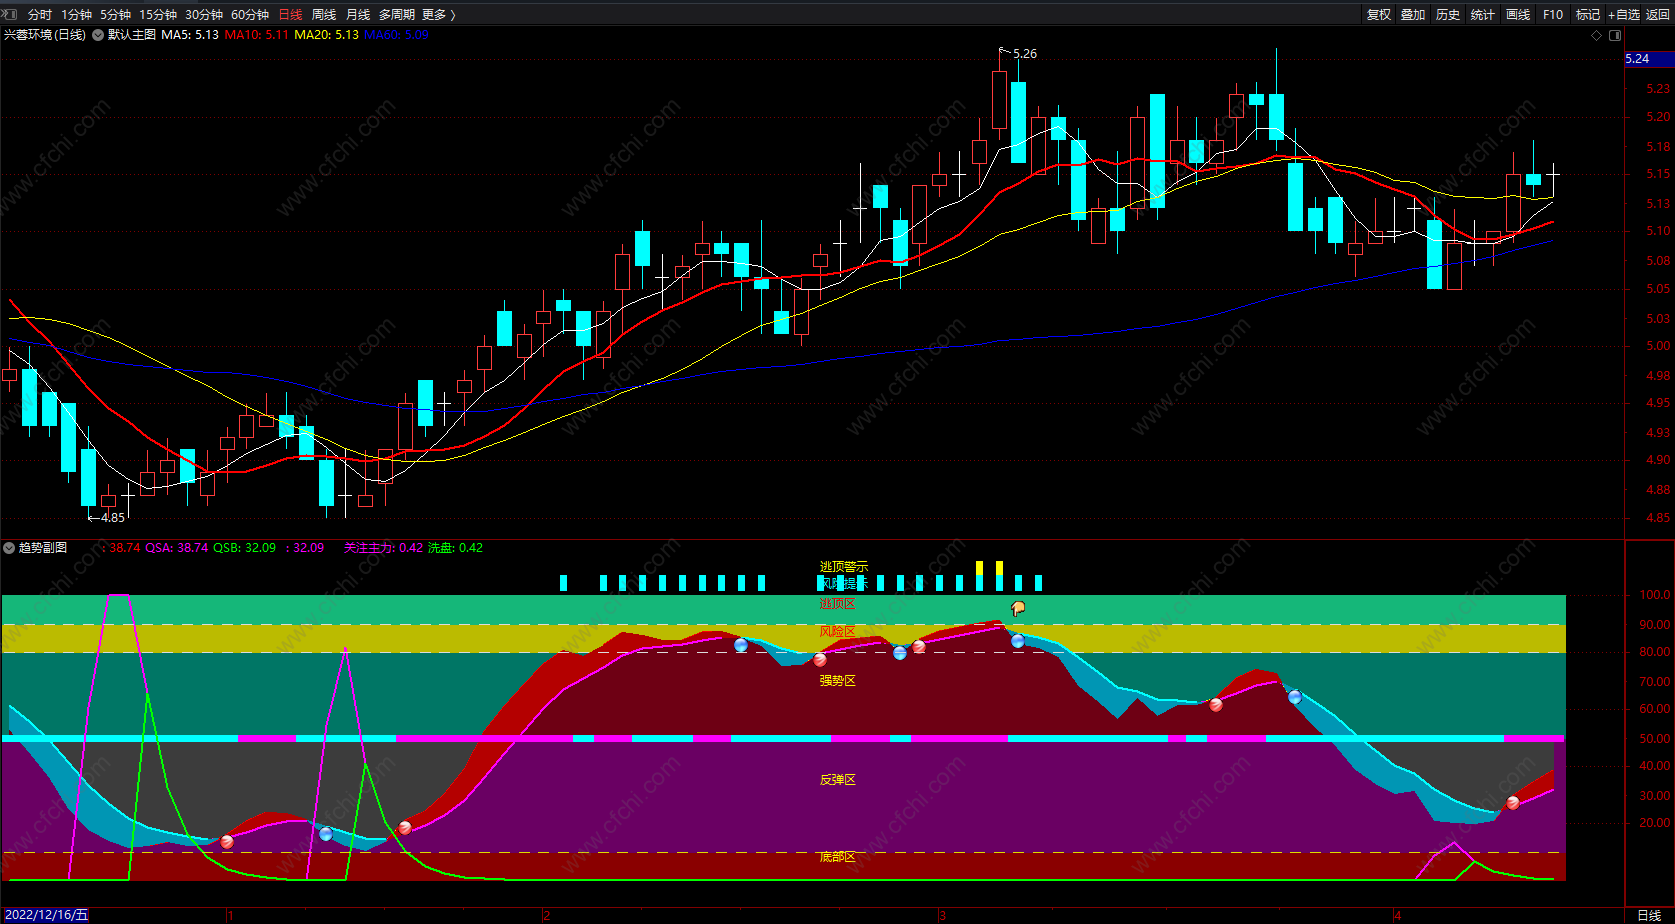Click the yellow MA20: 5.13 label
The height and width of the screenshot is (924, 1675).
[x=327, y=35]
